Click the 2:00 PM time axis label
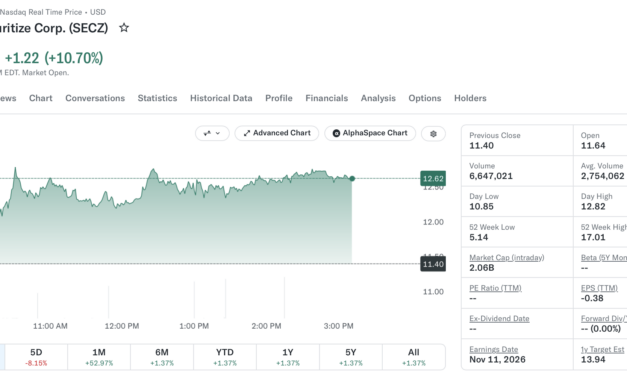 point(266,326)
